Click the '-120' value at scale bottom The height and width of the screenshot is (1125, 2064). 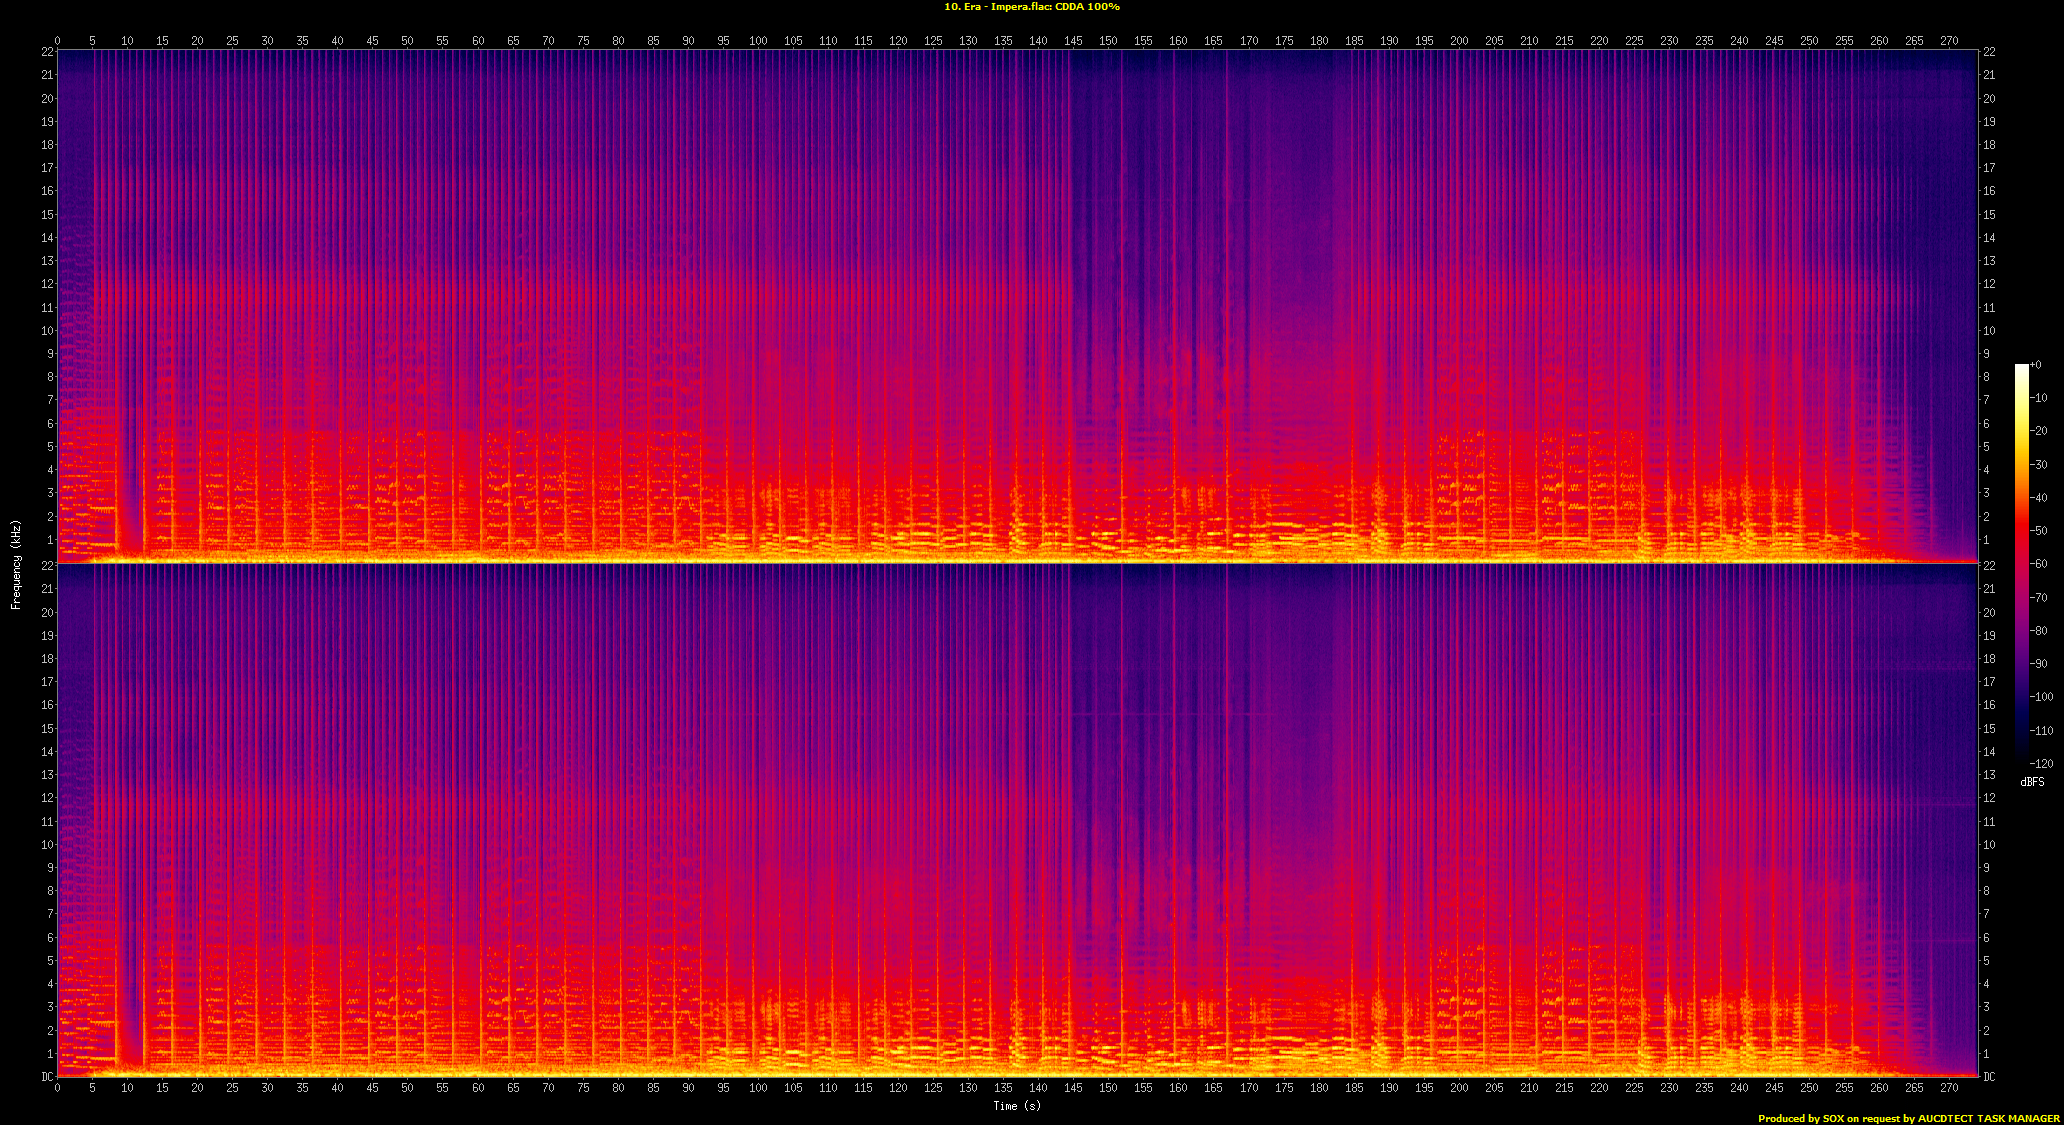pos(2040,764)
